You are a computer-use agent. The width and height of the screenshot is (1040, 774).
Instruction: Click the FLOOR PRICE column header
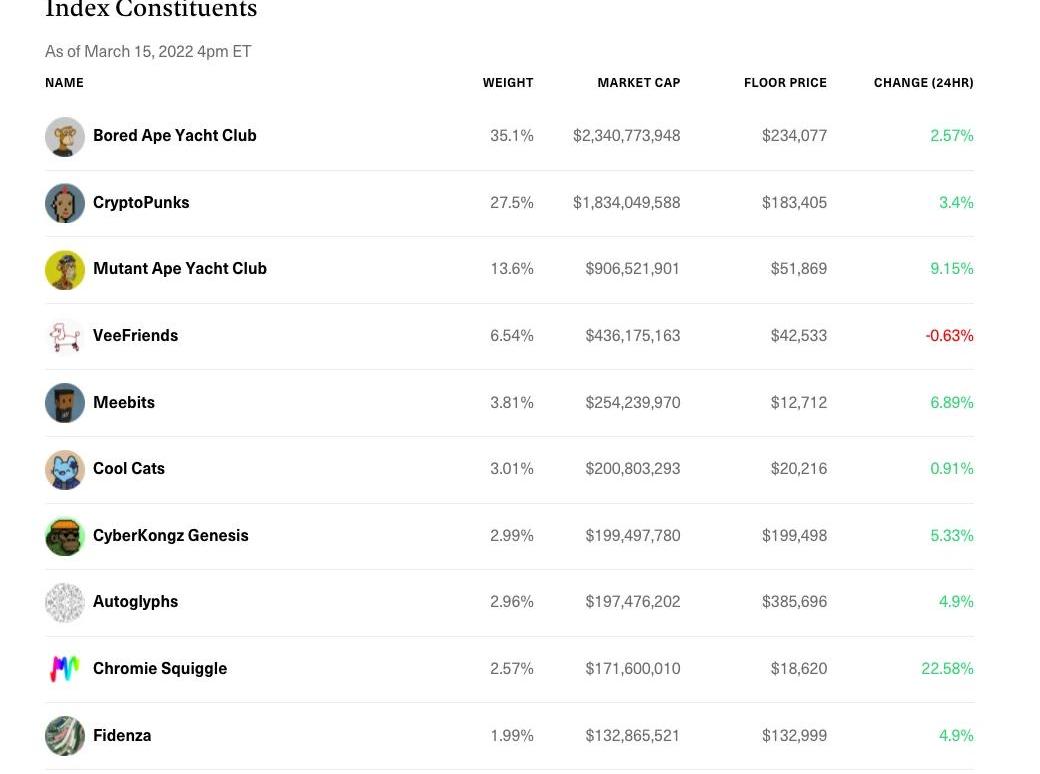(x=785, y=83)
